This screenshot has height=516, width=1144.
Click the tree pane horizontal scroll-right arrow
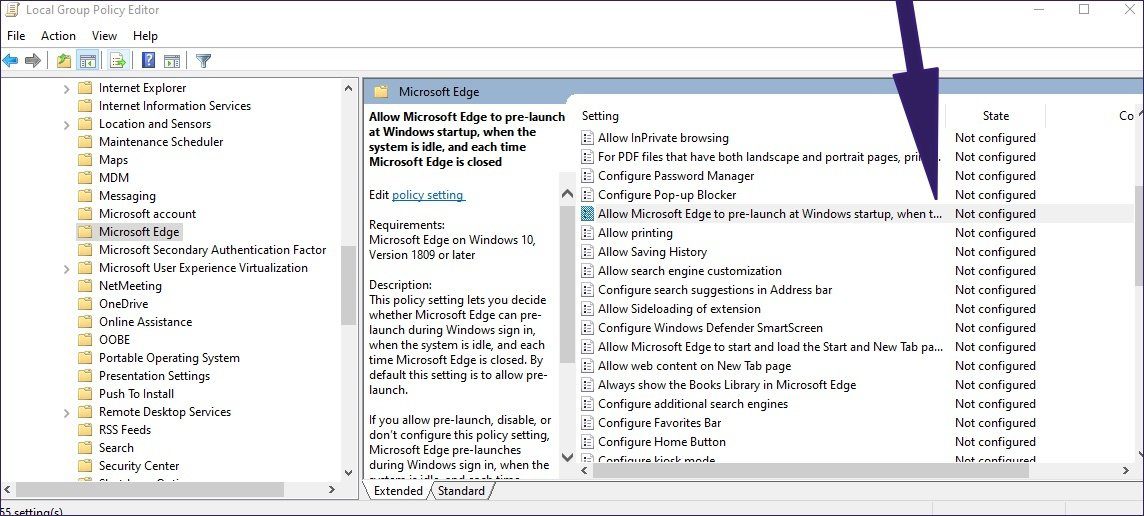pos(331,490)
